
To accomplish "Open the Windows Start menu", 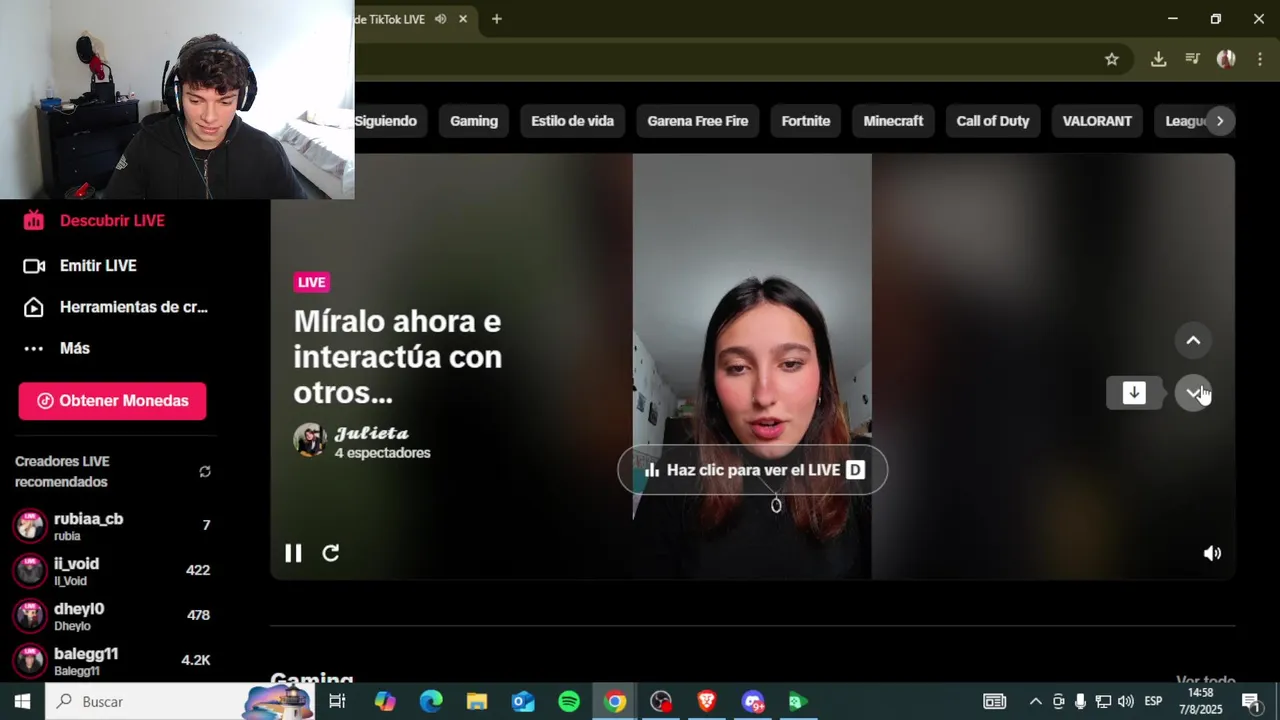I will coord(22,701).
